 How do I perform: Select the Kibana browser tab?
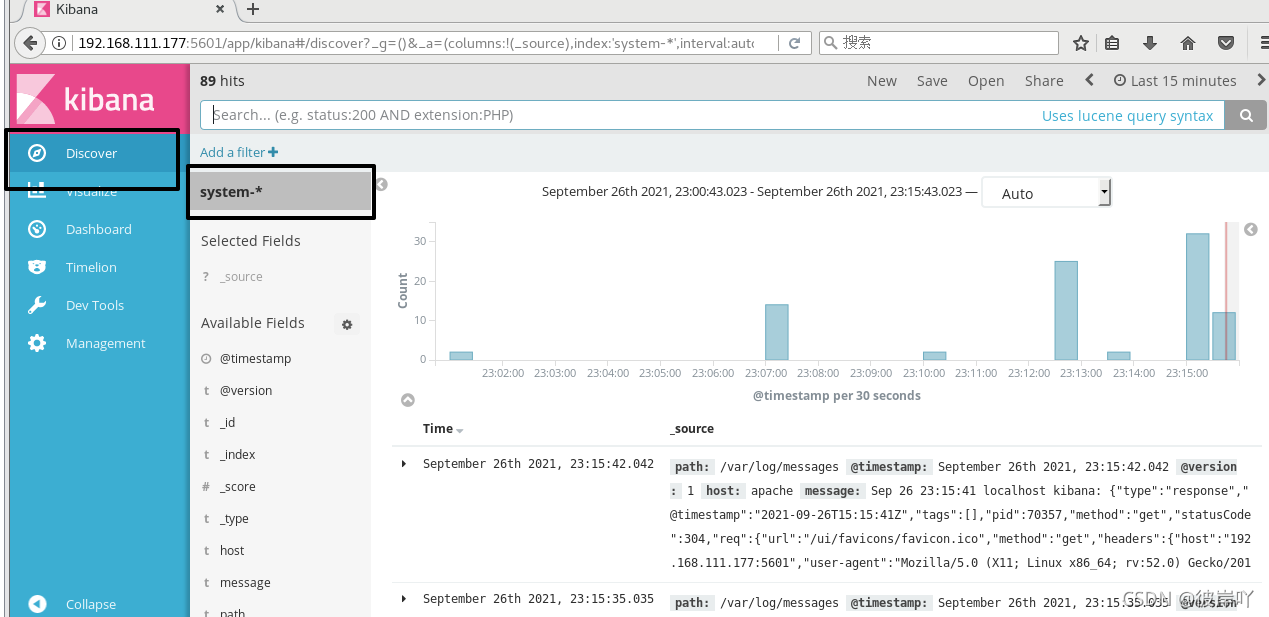pyautogui.click(x=128, y=9)
